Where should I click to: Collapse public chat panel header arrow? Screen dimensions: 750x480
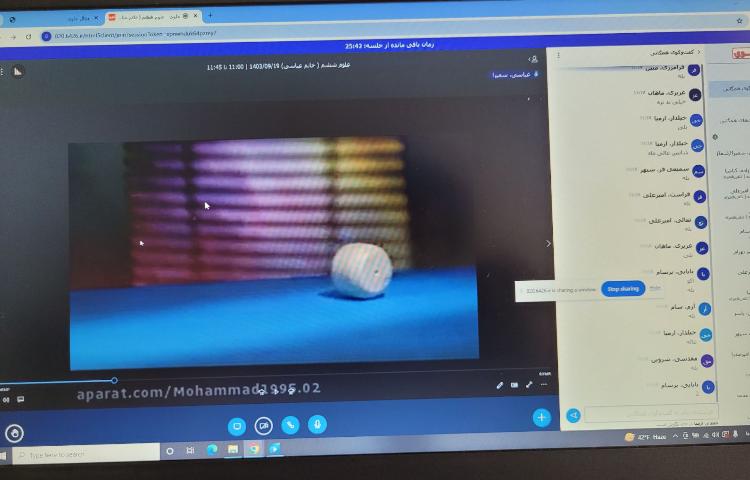coord(699,51)
